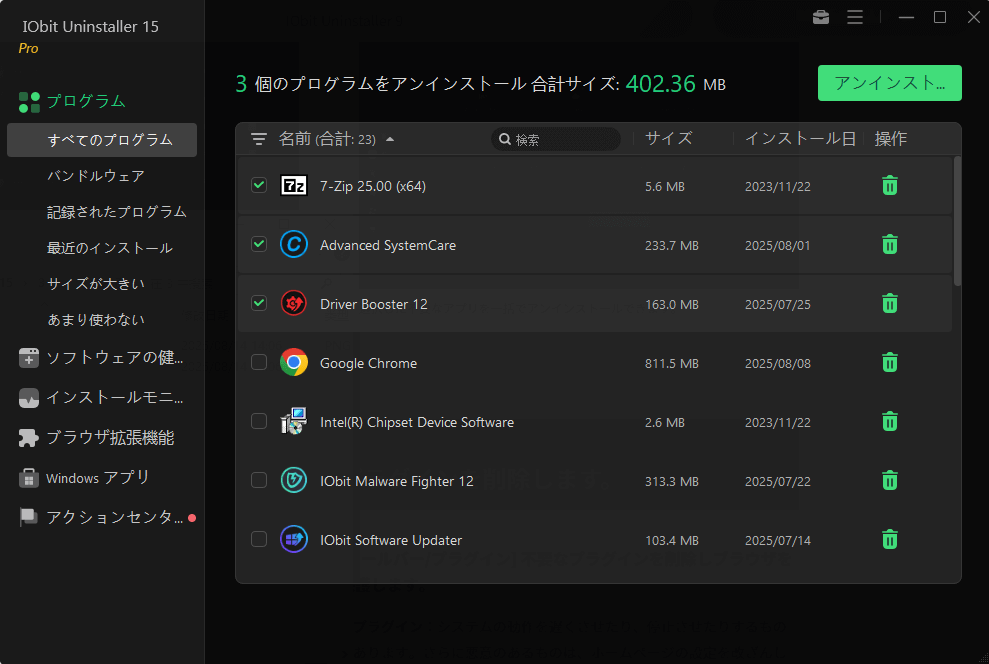The image size is (989, 664).
Task: Open the hamburger options menu in title bar
Action: click(855, 17)
